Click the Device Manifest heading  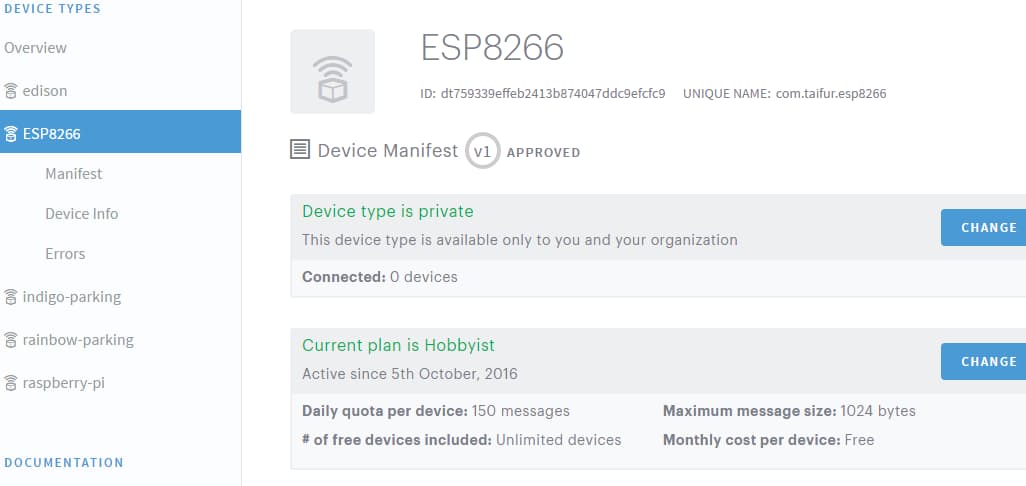(x=387, y=150)
